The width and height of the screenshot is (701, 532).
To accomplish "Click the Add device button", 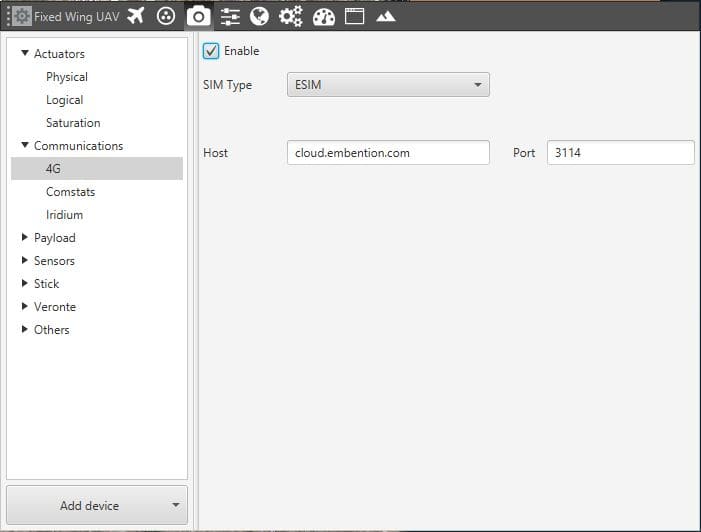I will (x=97, y=505).
